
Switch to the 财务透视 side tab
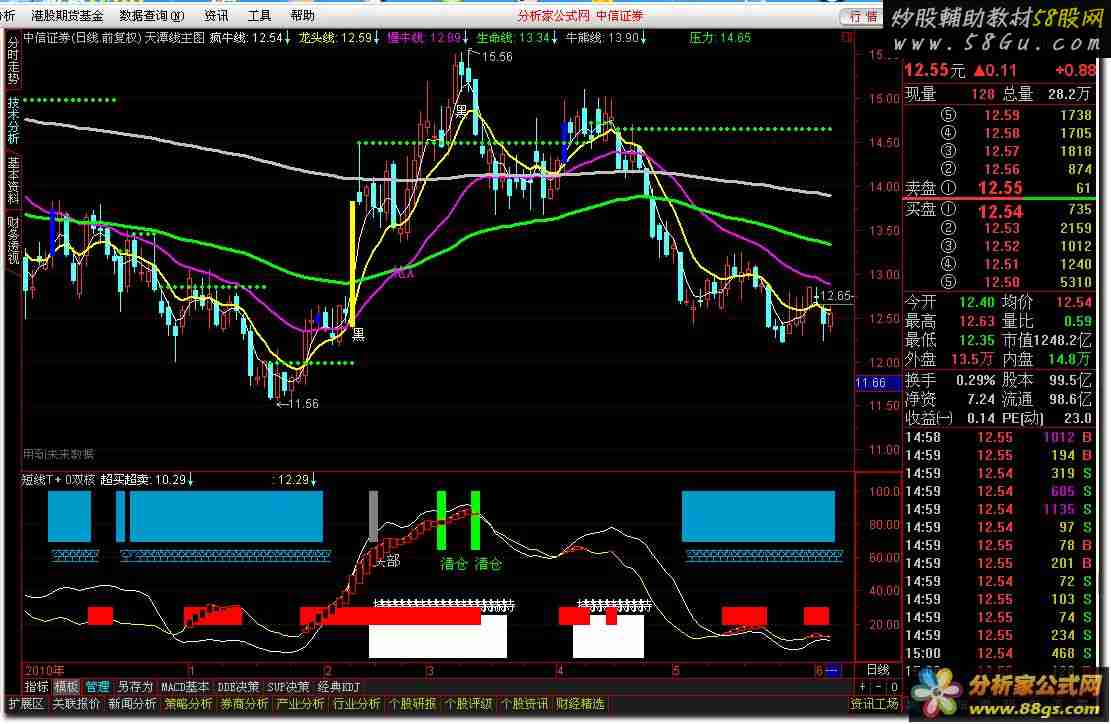[x=13, y=240]
